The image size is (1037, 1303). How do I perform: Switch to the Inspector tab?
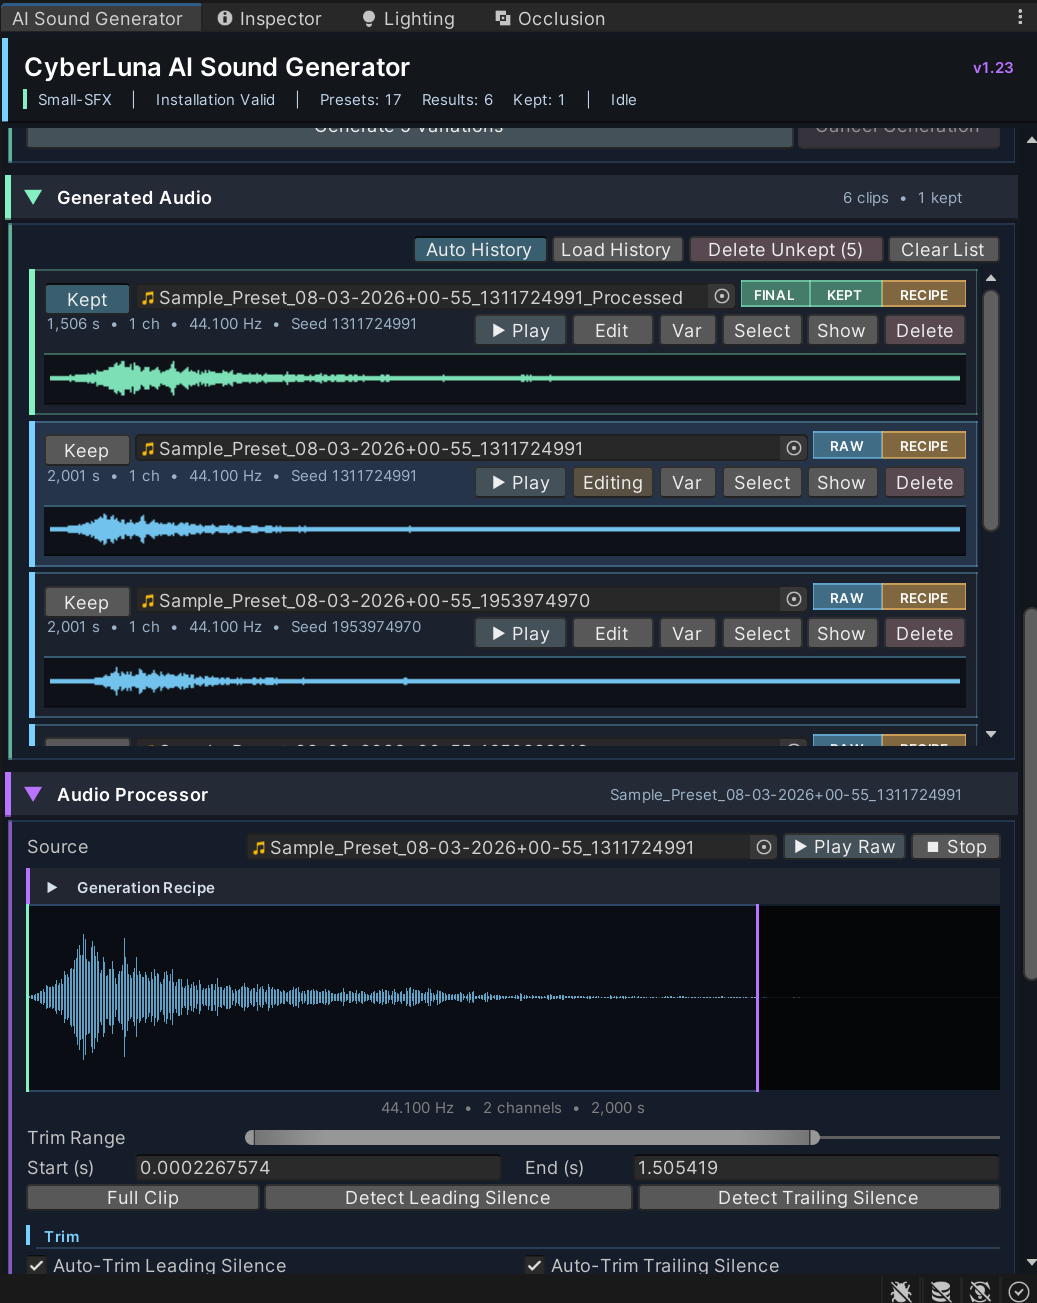tap(269, 18)
